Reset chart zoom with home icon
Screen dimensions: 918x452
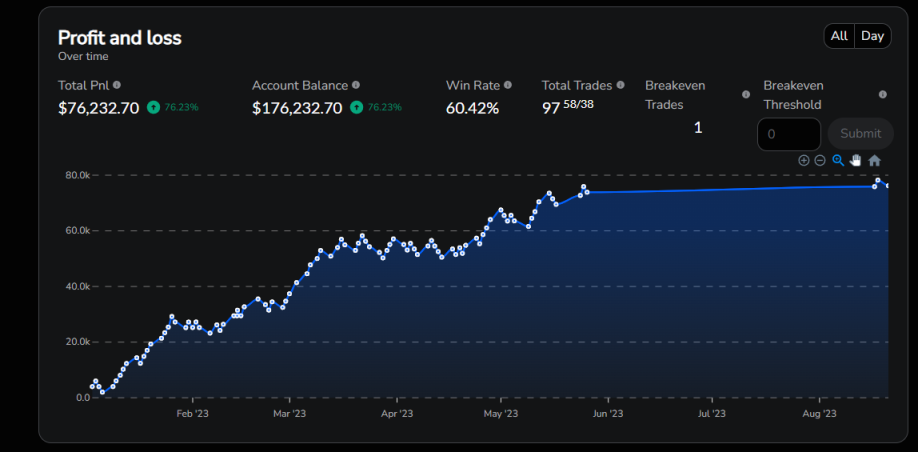tap(875, 161)
